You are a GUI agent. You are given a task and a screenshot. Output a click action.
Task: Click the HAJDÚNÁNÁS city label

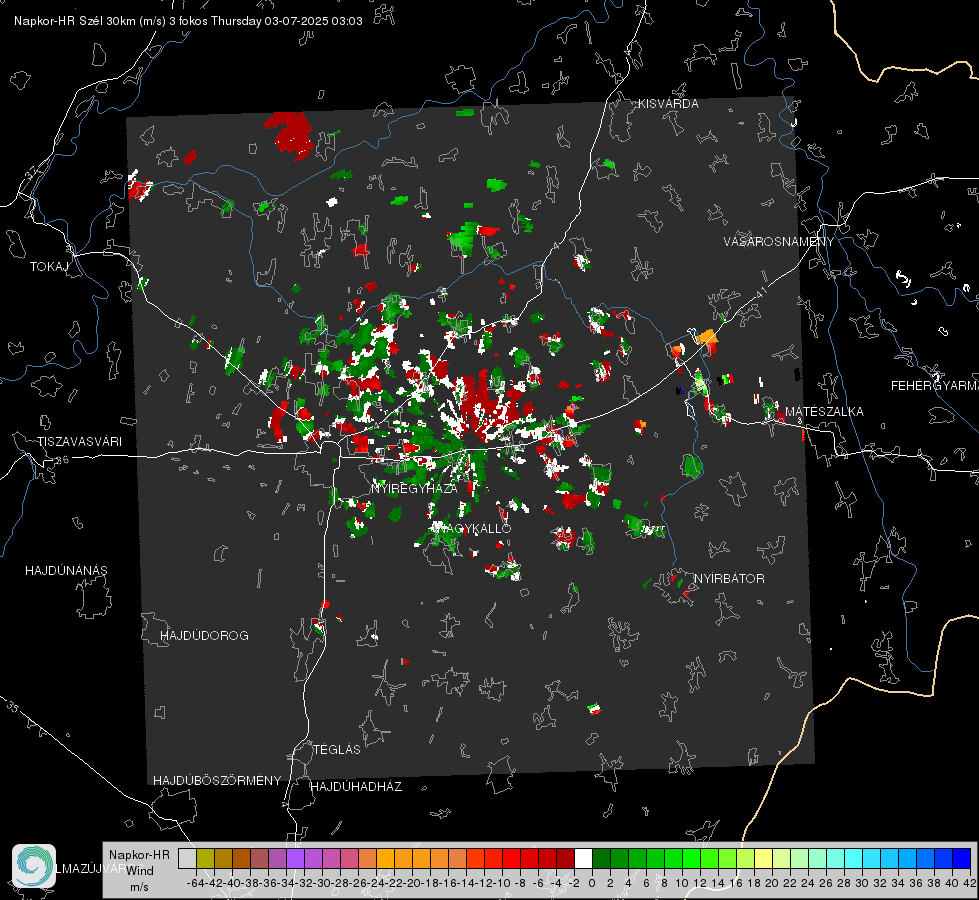click(66, 570)
